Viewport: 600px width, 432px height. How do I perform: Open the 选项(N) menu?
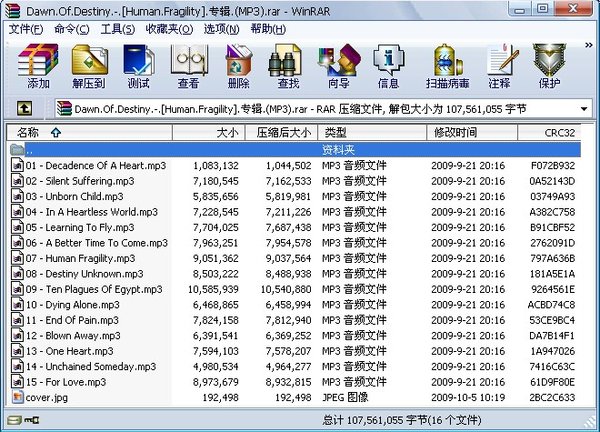(x=221, y=29)
